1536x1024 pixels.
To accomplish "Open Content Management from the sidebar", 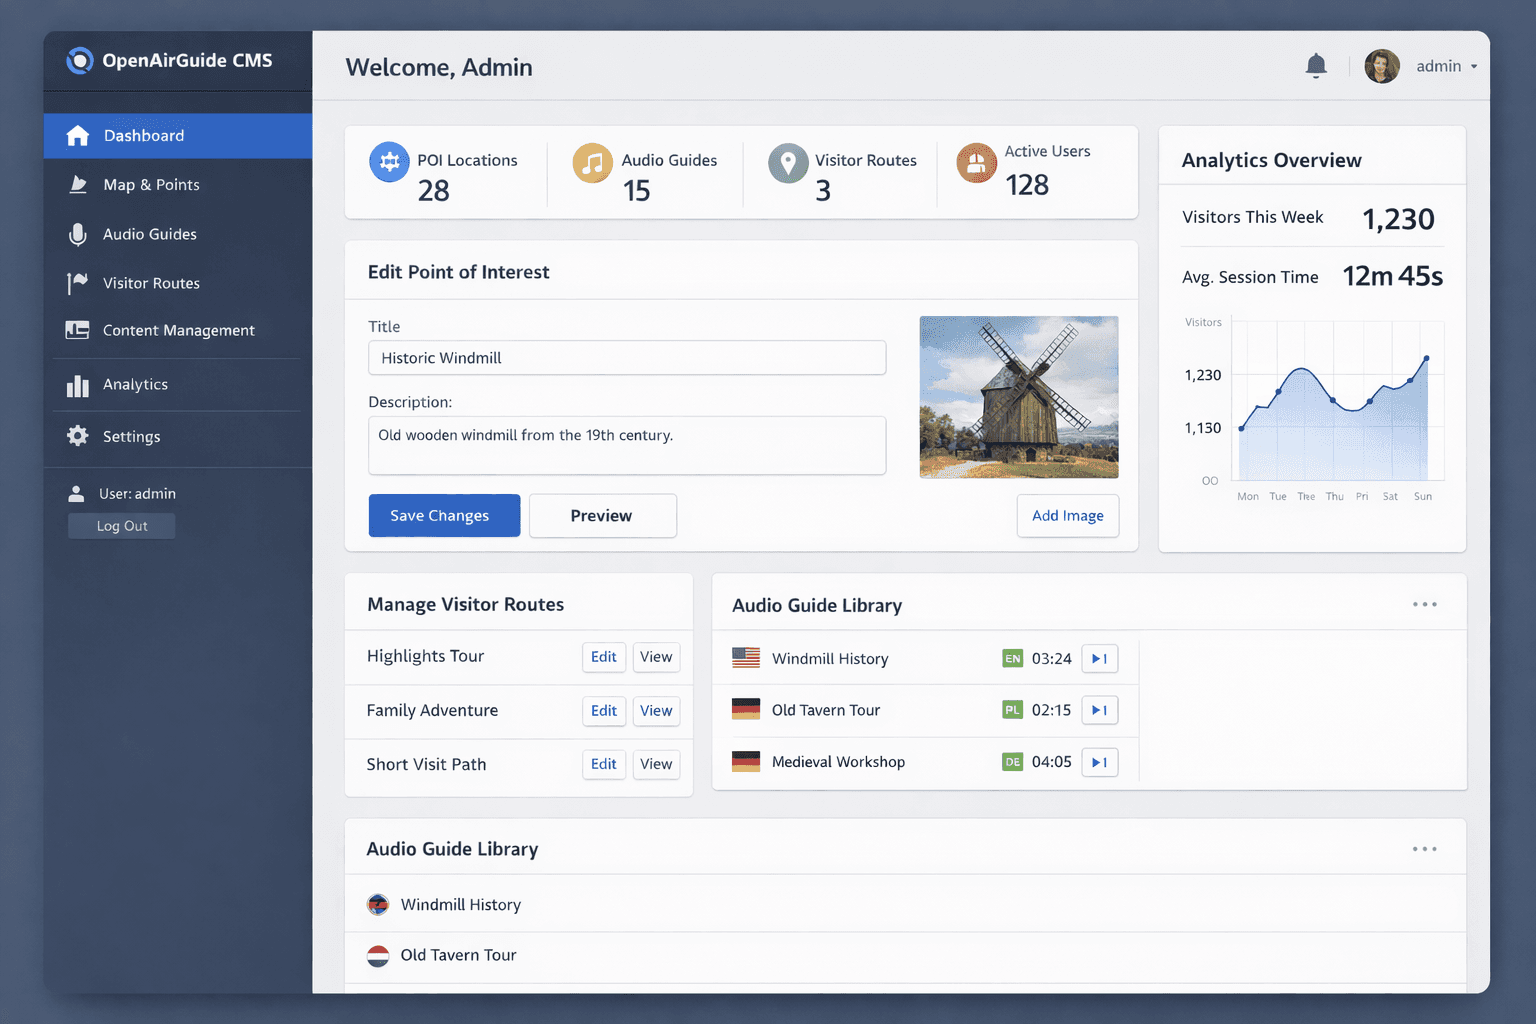I will (x=178, y=330).
